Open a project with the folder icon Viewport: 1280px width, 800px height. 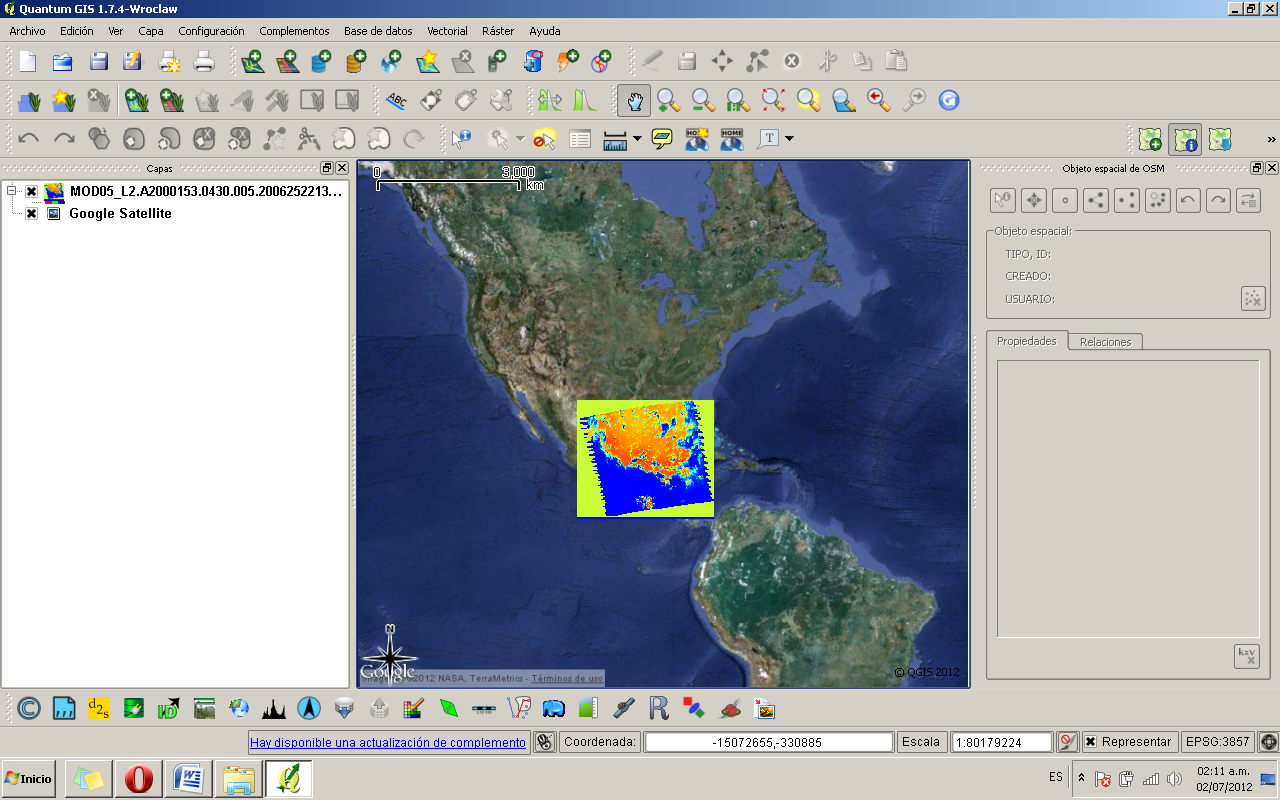click(63, 62)
